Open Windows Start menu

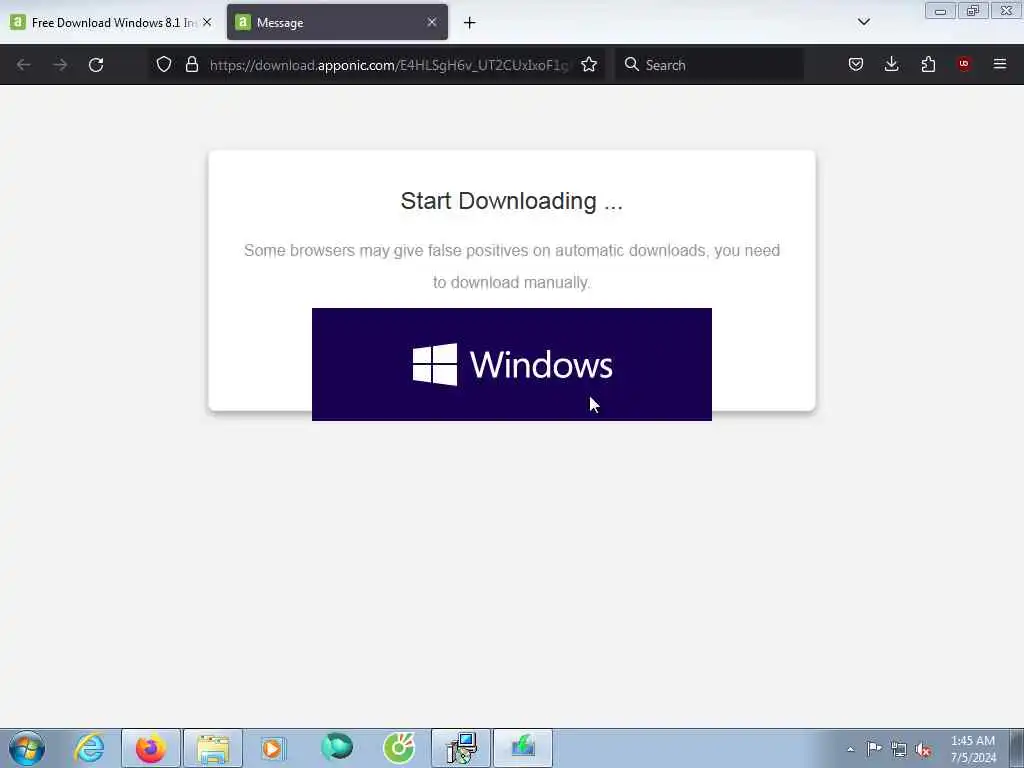(27, 748)
